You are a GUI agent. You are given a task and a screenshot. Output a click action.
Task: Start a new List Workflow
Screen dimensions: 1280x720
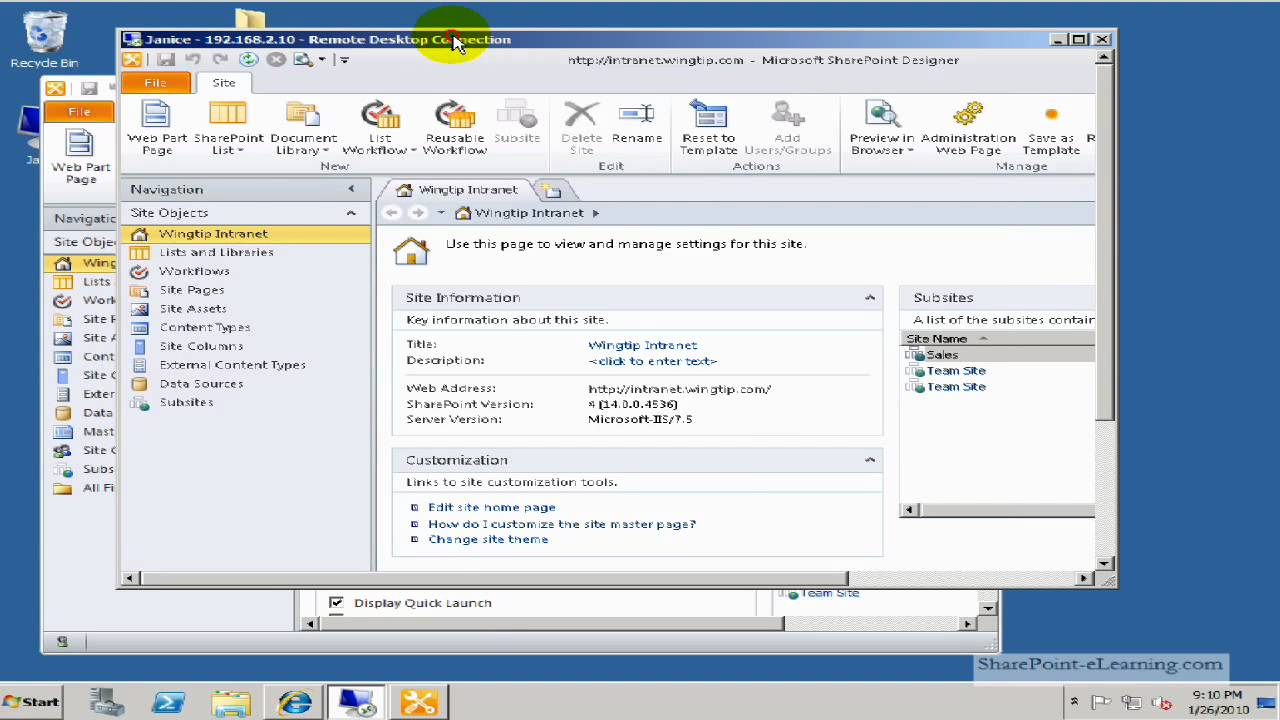click(x=380, y=128)
